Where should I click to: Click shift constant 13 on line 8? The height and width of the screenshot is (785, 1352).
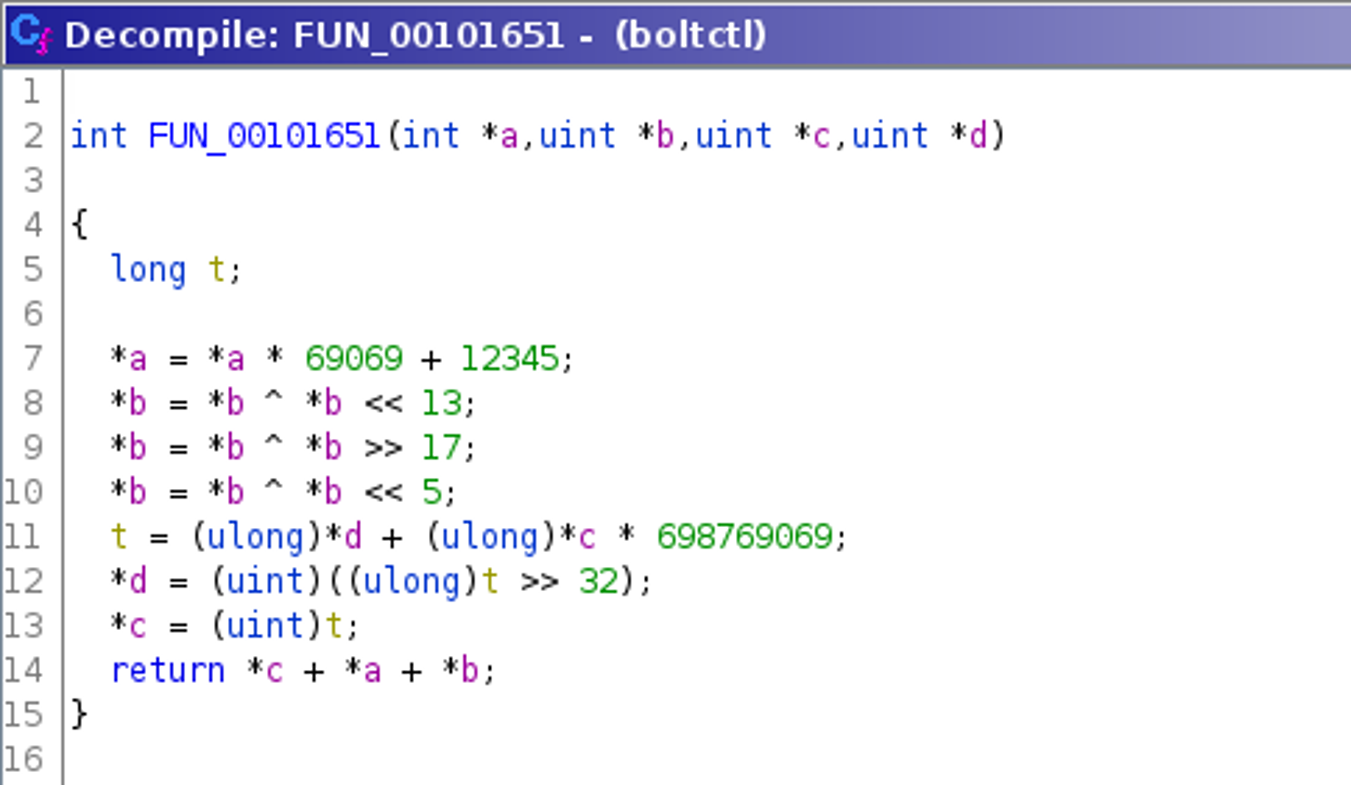tap(440, 403)
